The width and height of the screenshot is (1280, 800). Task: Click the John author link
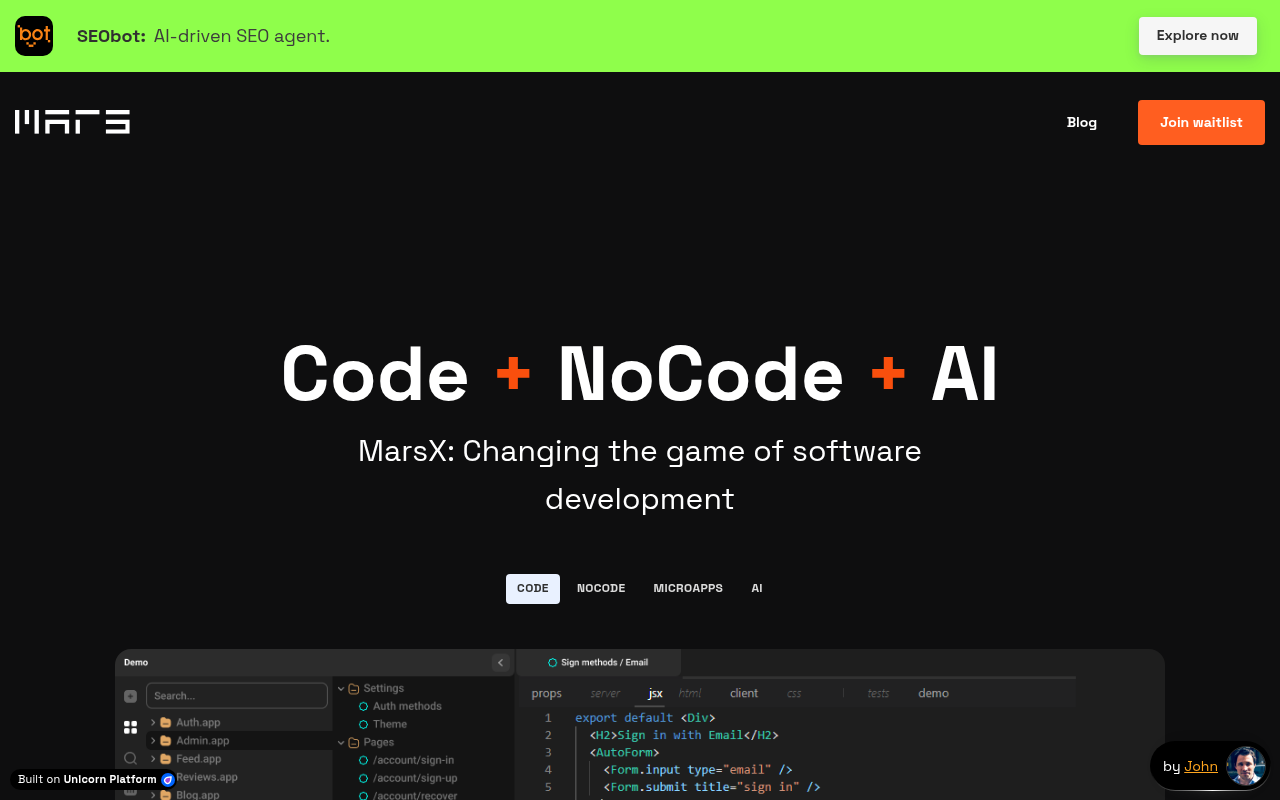[1201, 766]
